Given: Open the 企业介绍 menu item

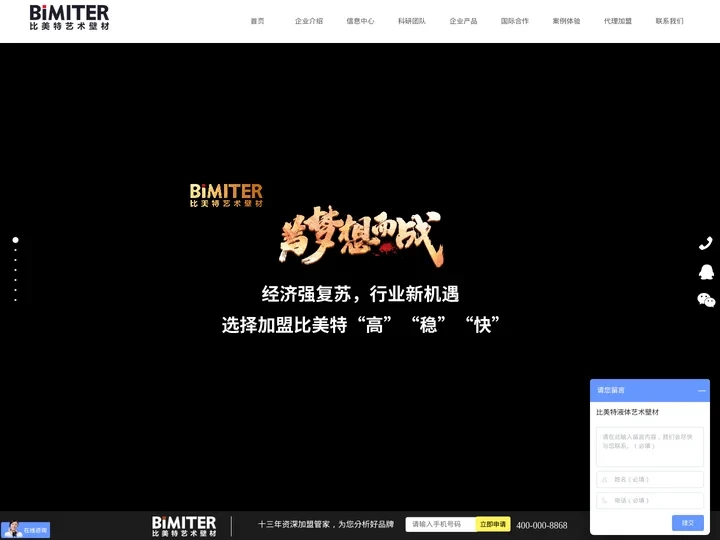Looking at the screenshot, I should pyautogui.click(x=309, y=21).
